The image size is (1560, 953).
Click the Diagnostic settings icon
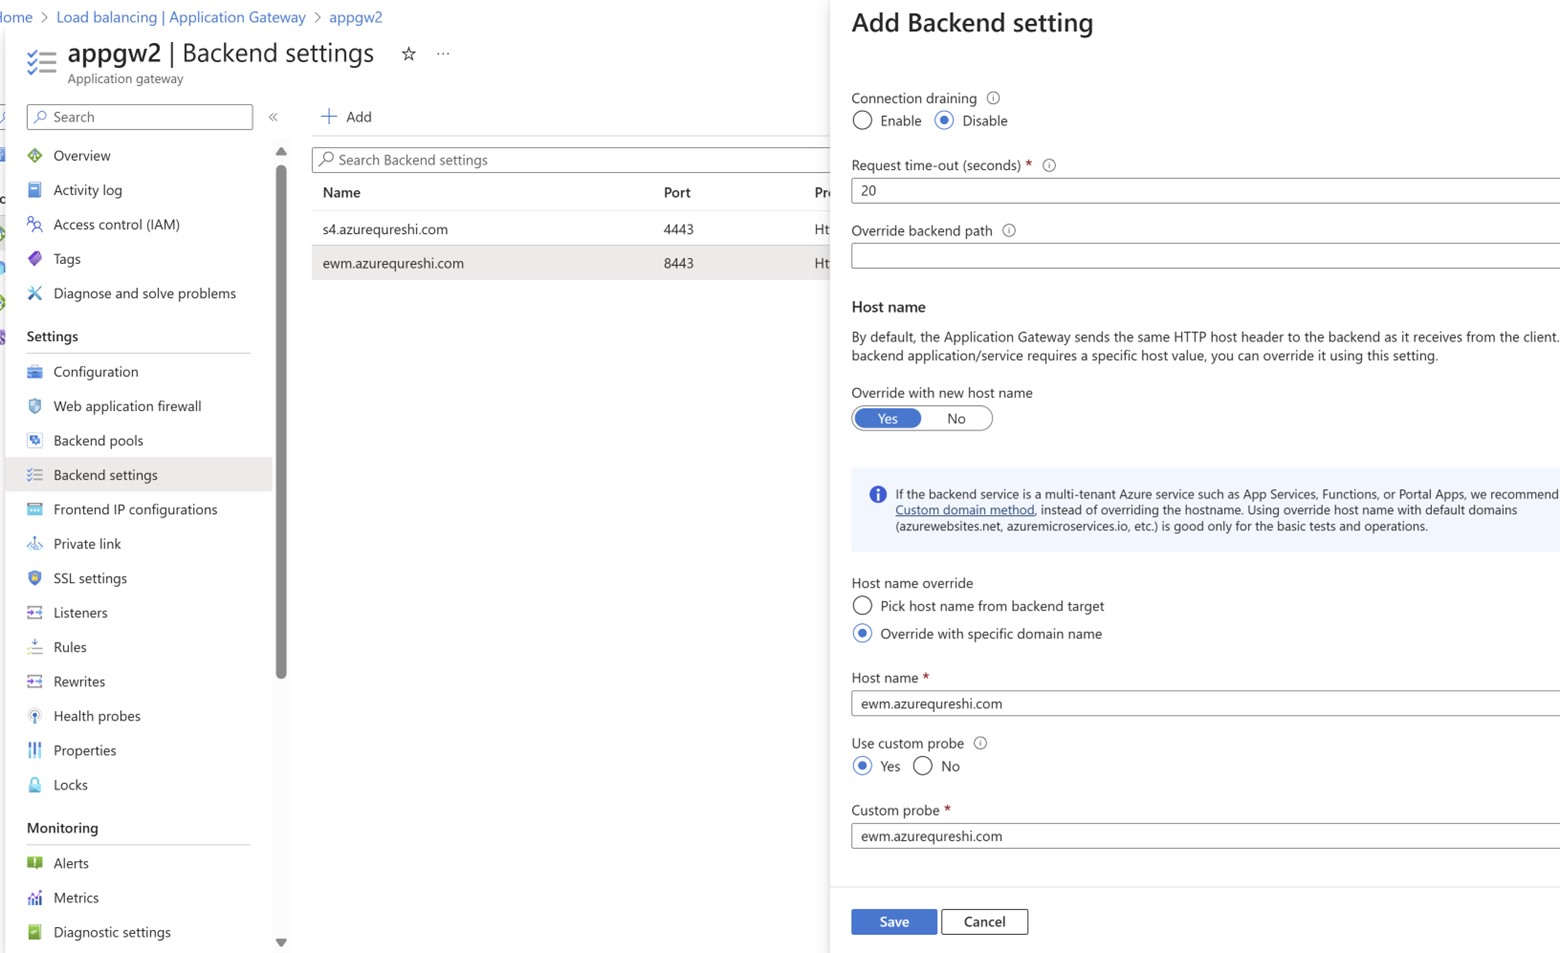pos(35,932)
